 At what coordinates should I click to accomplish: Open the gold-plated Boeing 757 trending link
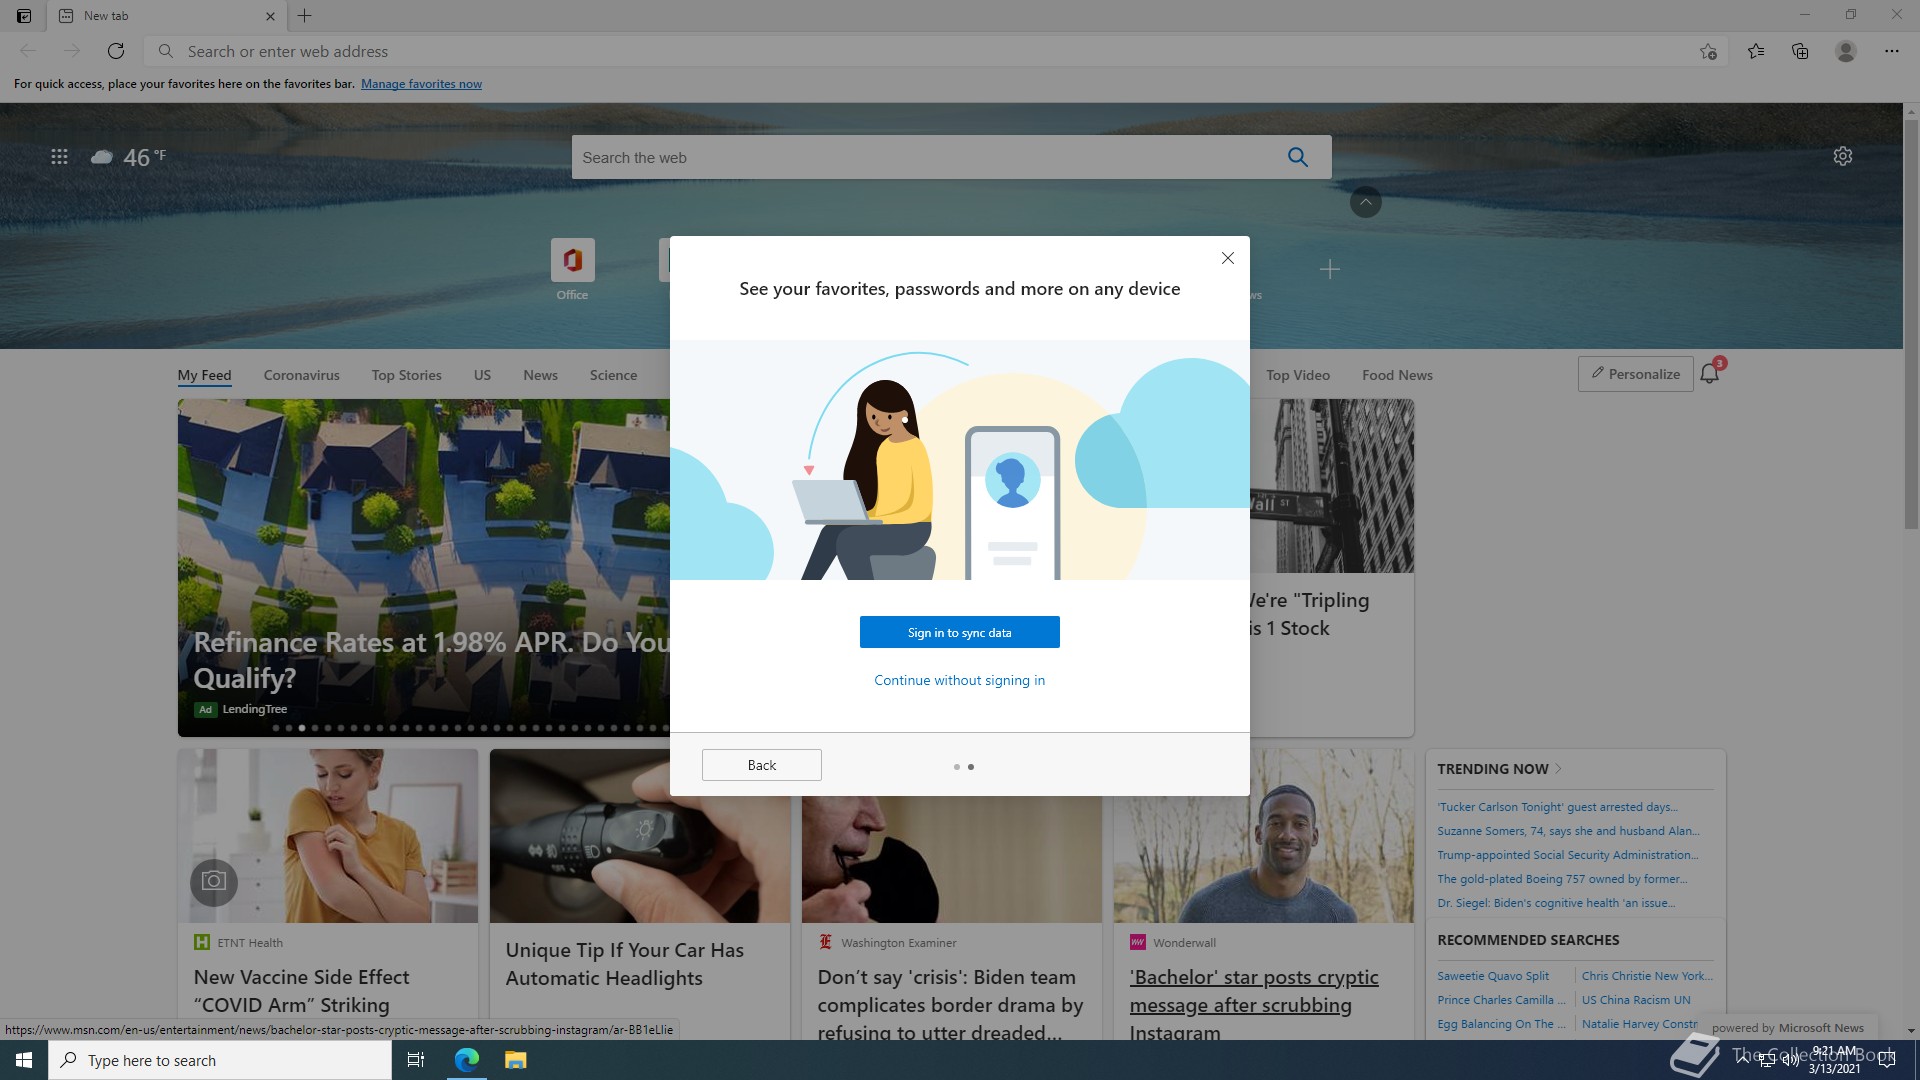tap(1562, 879)
